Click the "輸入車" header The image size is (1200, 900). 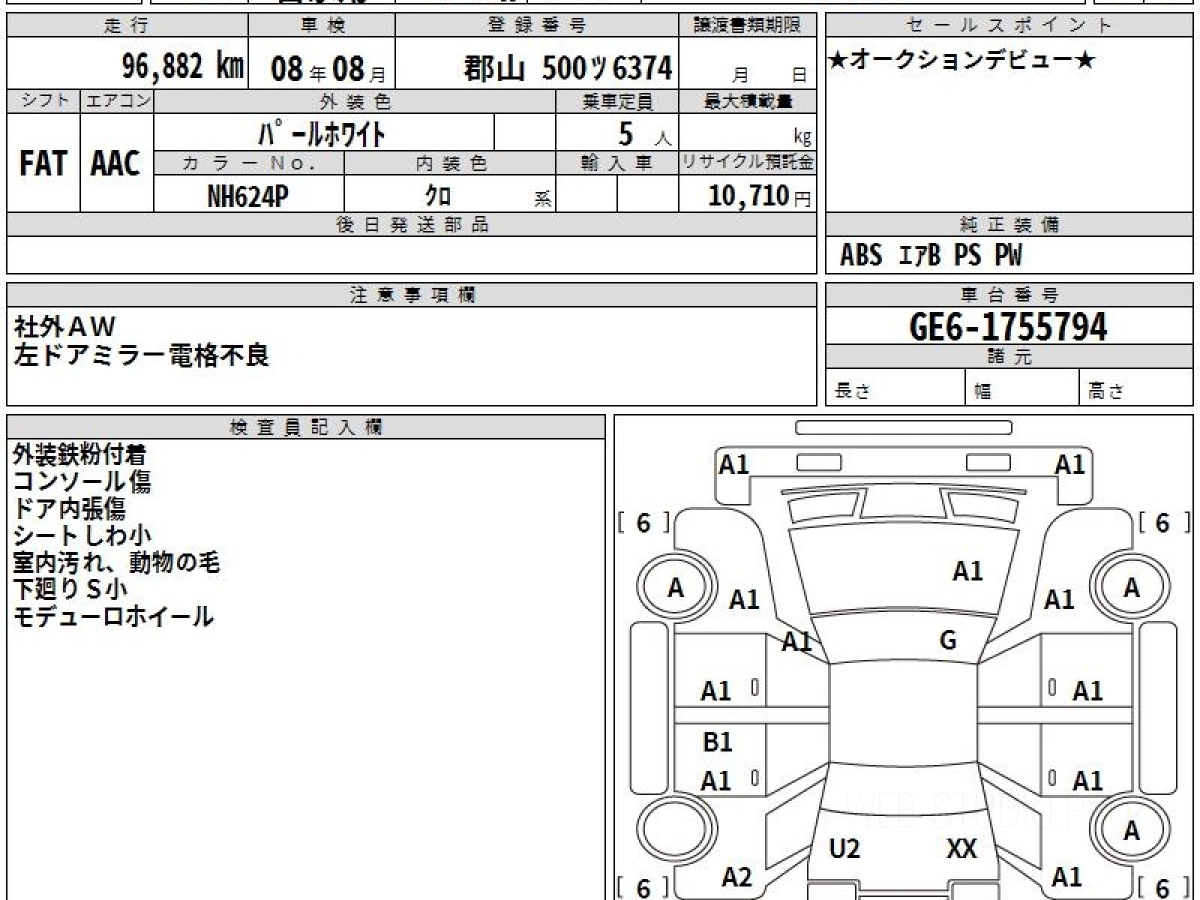617,163
